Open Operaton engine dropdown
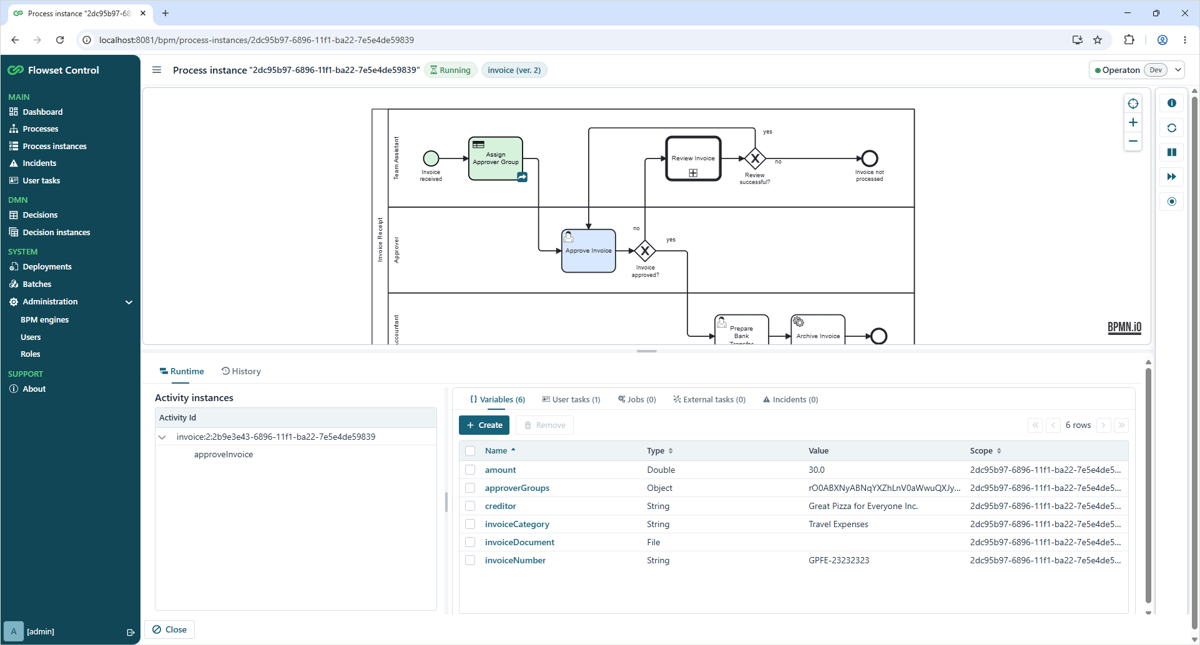 (1138, 70)
